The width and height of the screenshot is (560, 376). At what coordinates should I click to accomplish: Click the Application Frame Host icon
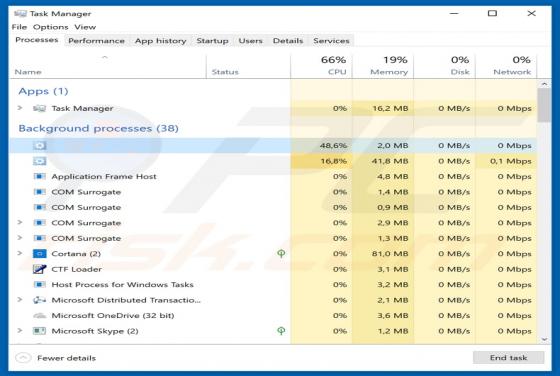pyautogui.click(x=39, y=176)
